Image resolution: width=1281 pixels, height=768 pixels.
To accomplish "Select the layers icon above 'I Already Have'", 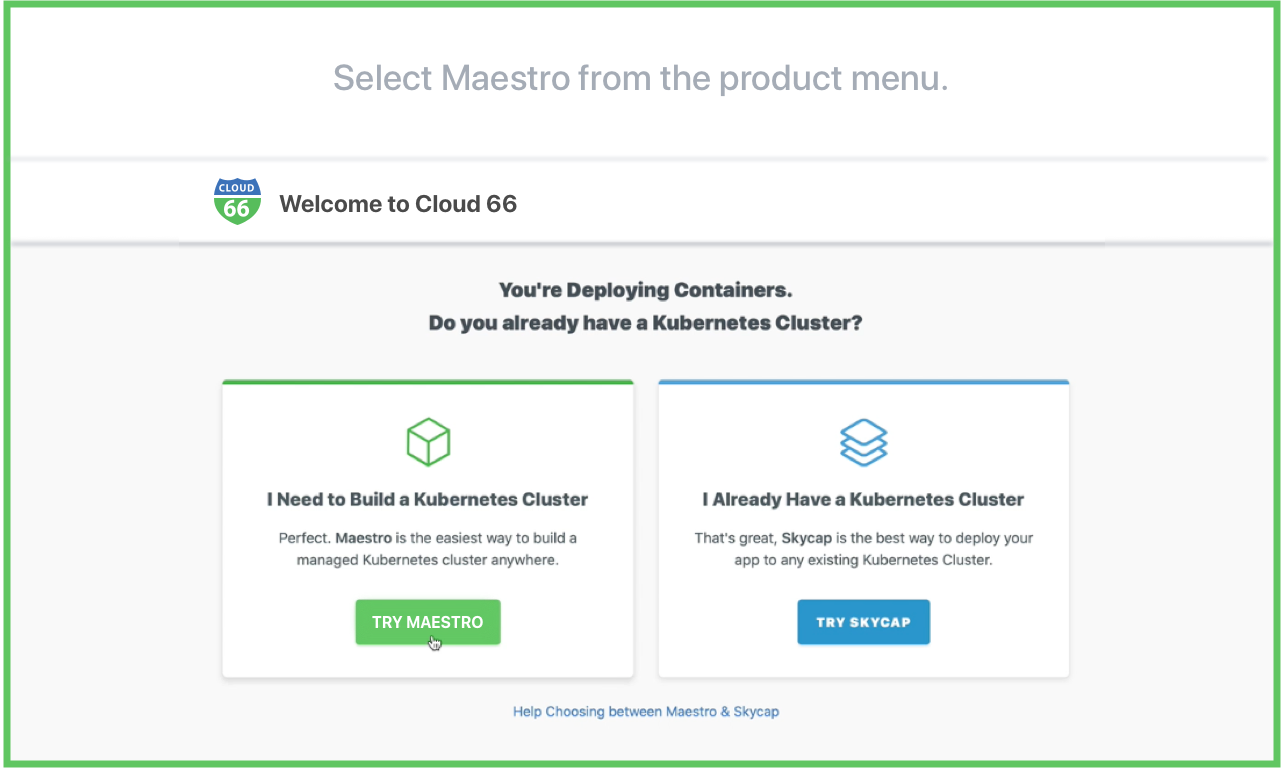I will click(x=863, y=441).
